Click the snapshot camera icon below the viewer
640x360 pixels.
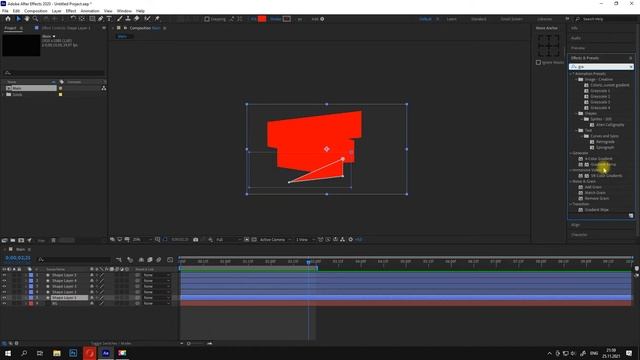(196, 240)
